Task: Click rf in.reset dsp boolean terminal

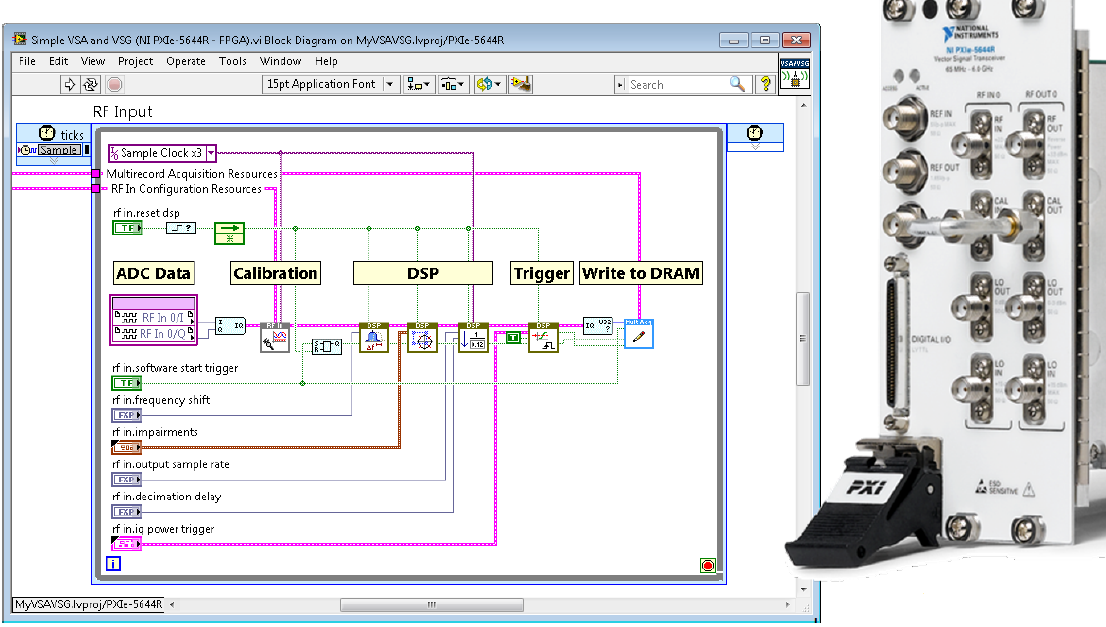Action: click(x=127, y=229)
